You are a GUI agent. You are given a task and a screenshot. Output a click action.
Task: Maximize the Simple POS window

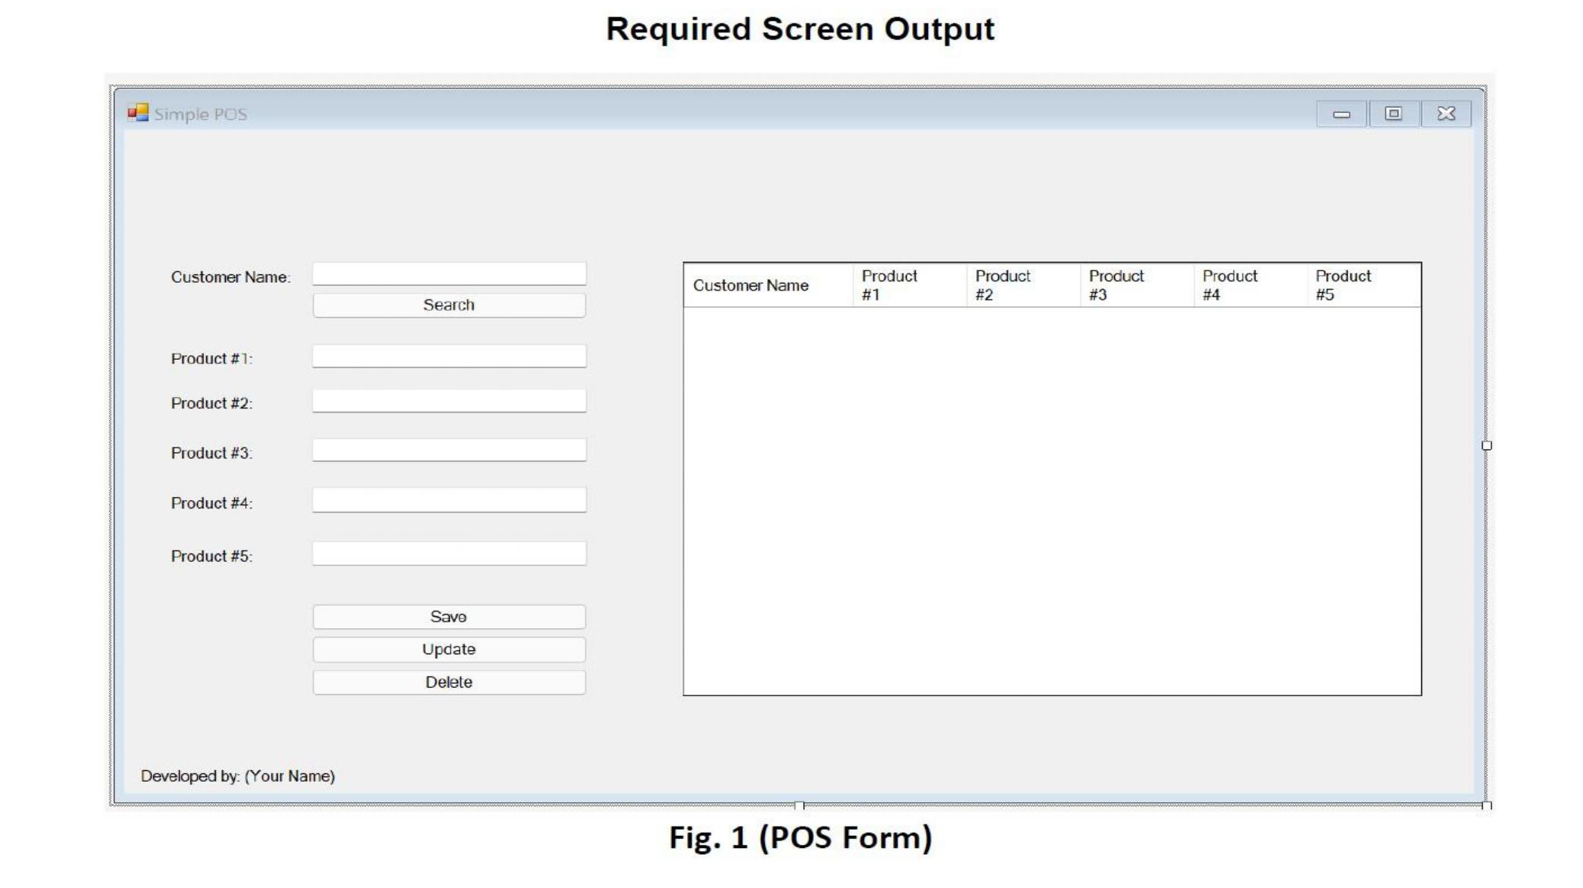(x=1393, y=114)
